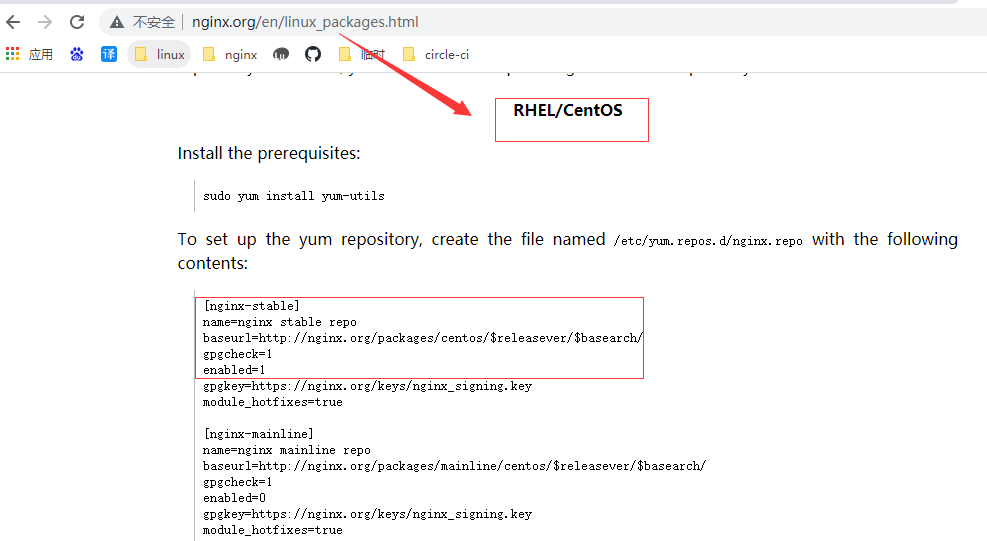Click the stable baseurl line
This screenshot has width=987, height=541.
coord(422,338)
